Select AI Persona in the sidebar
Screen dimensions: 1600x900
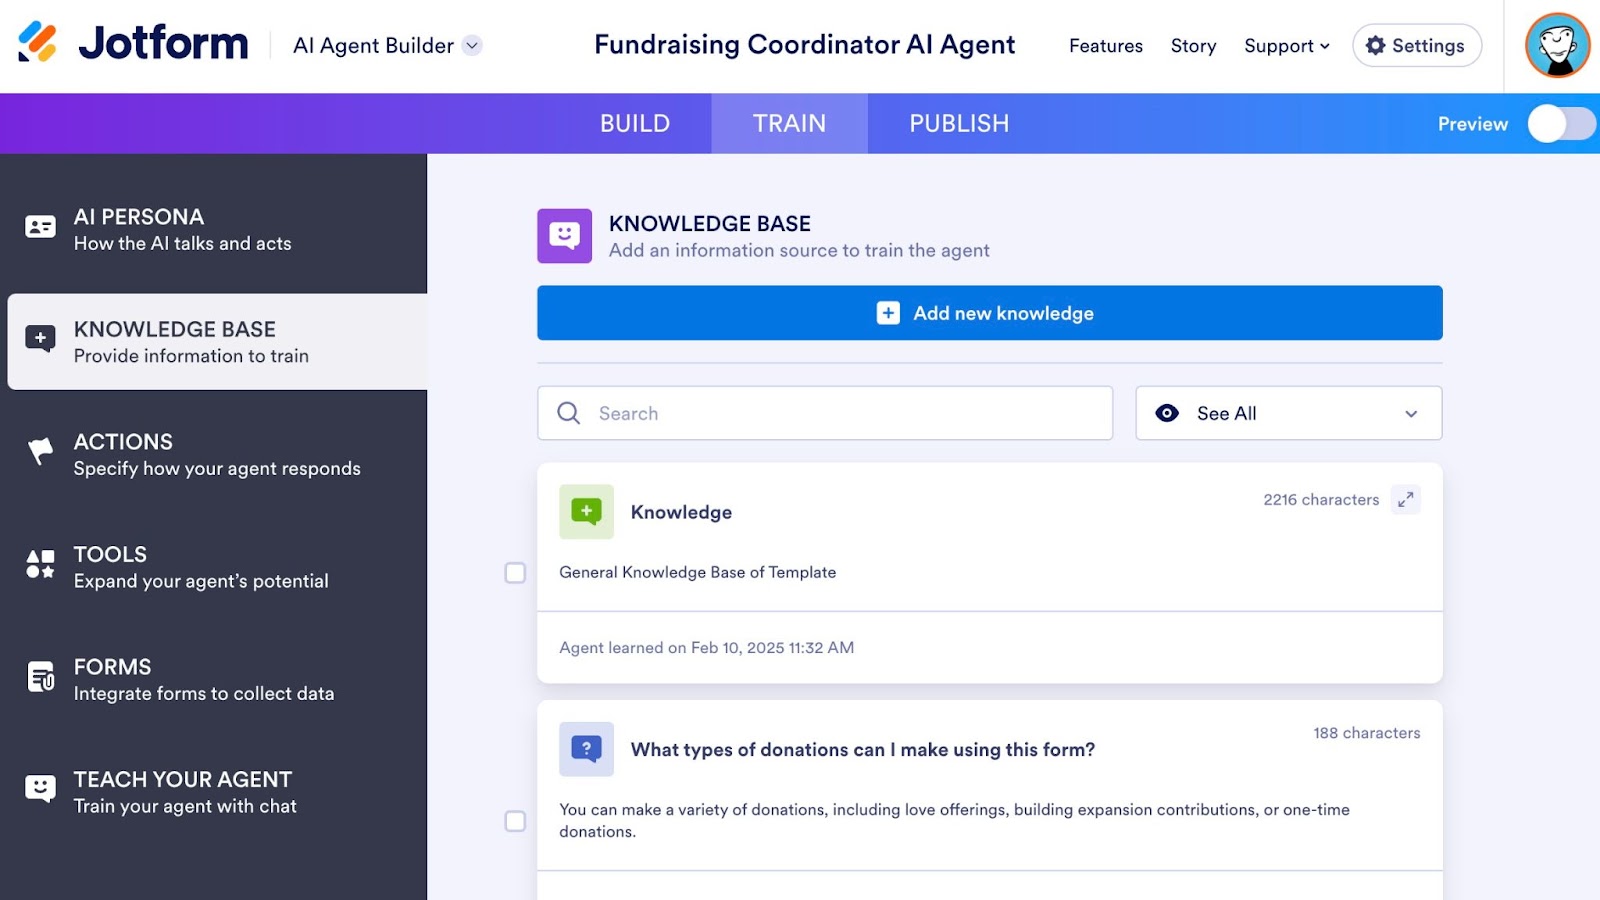tap(214, 229)
